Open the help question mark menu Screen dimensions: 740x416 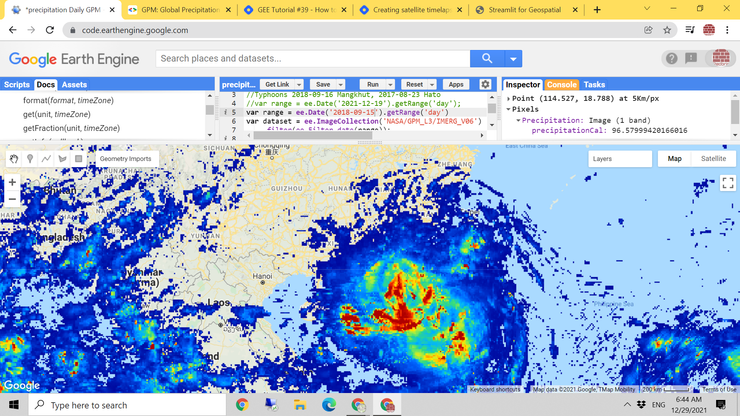pos(671,59)
